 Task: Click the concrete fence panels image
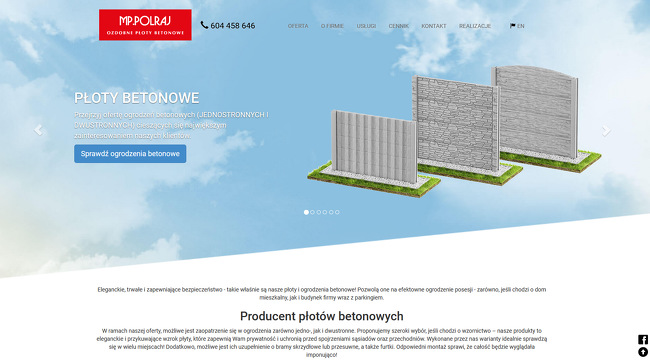point(454,131)
